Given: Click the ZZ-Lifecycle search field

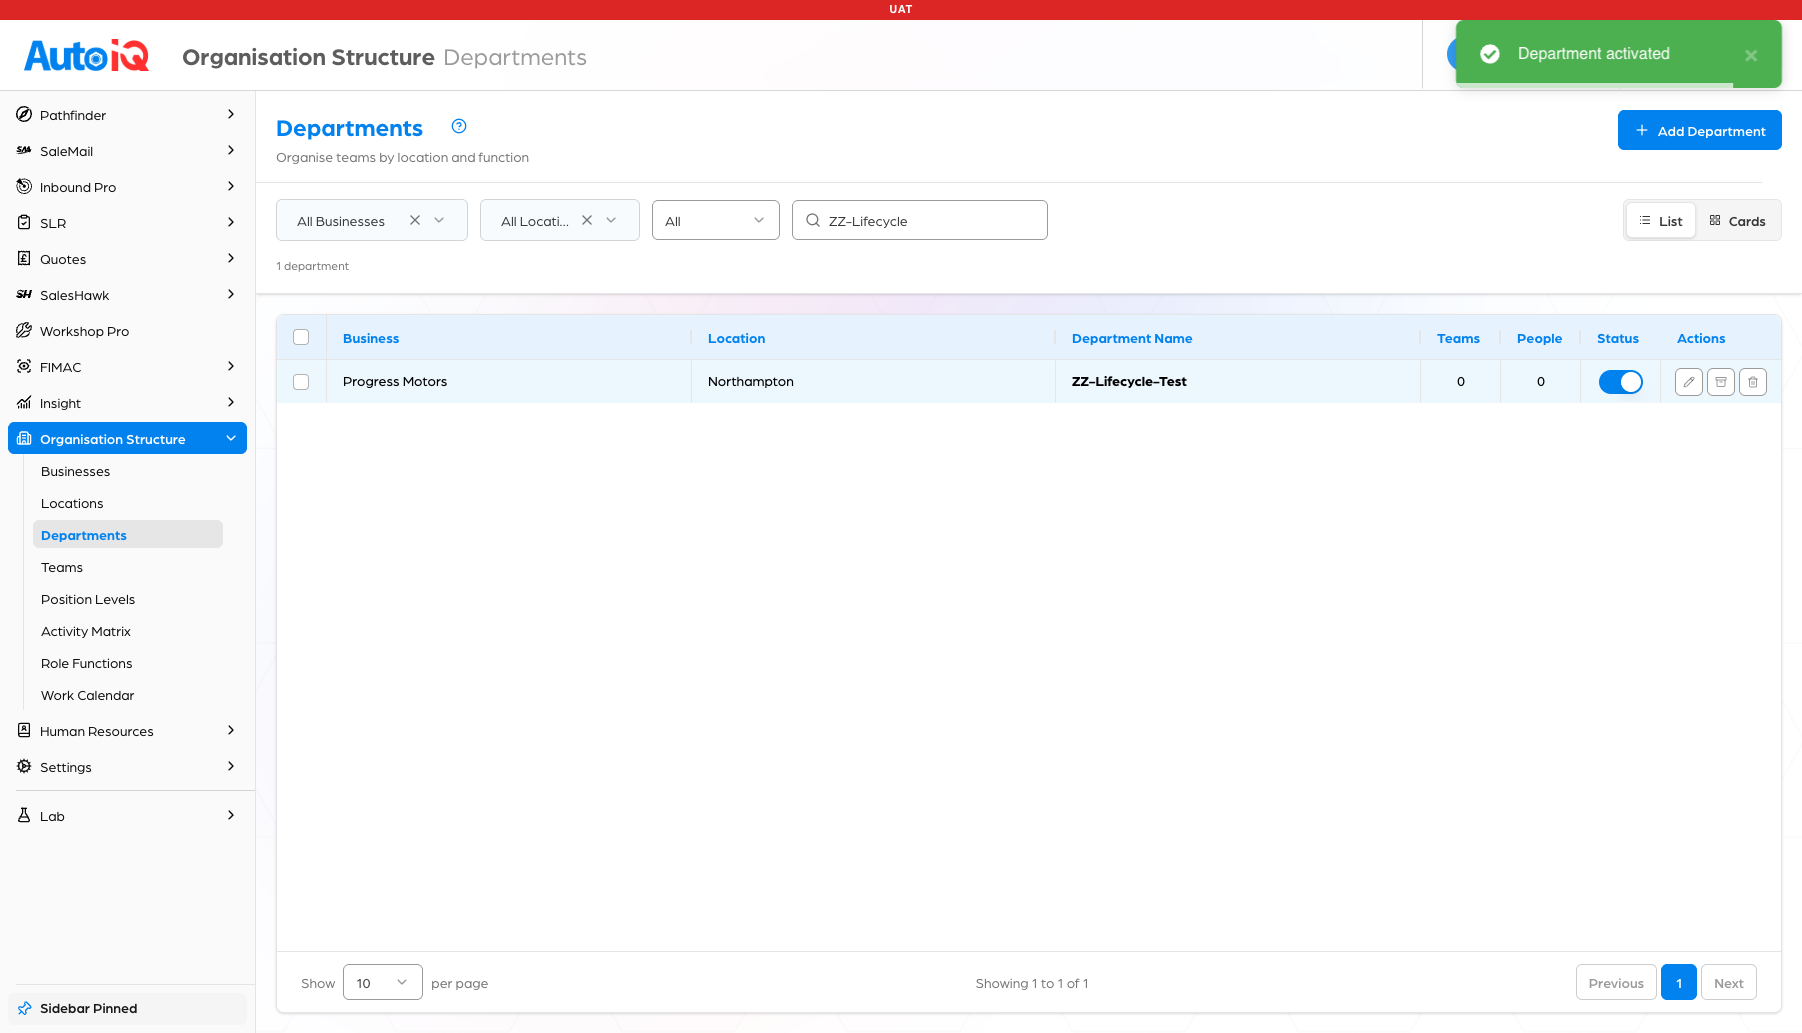Looking at the screenshot, I should coord(920,220).
